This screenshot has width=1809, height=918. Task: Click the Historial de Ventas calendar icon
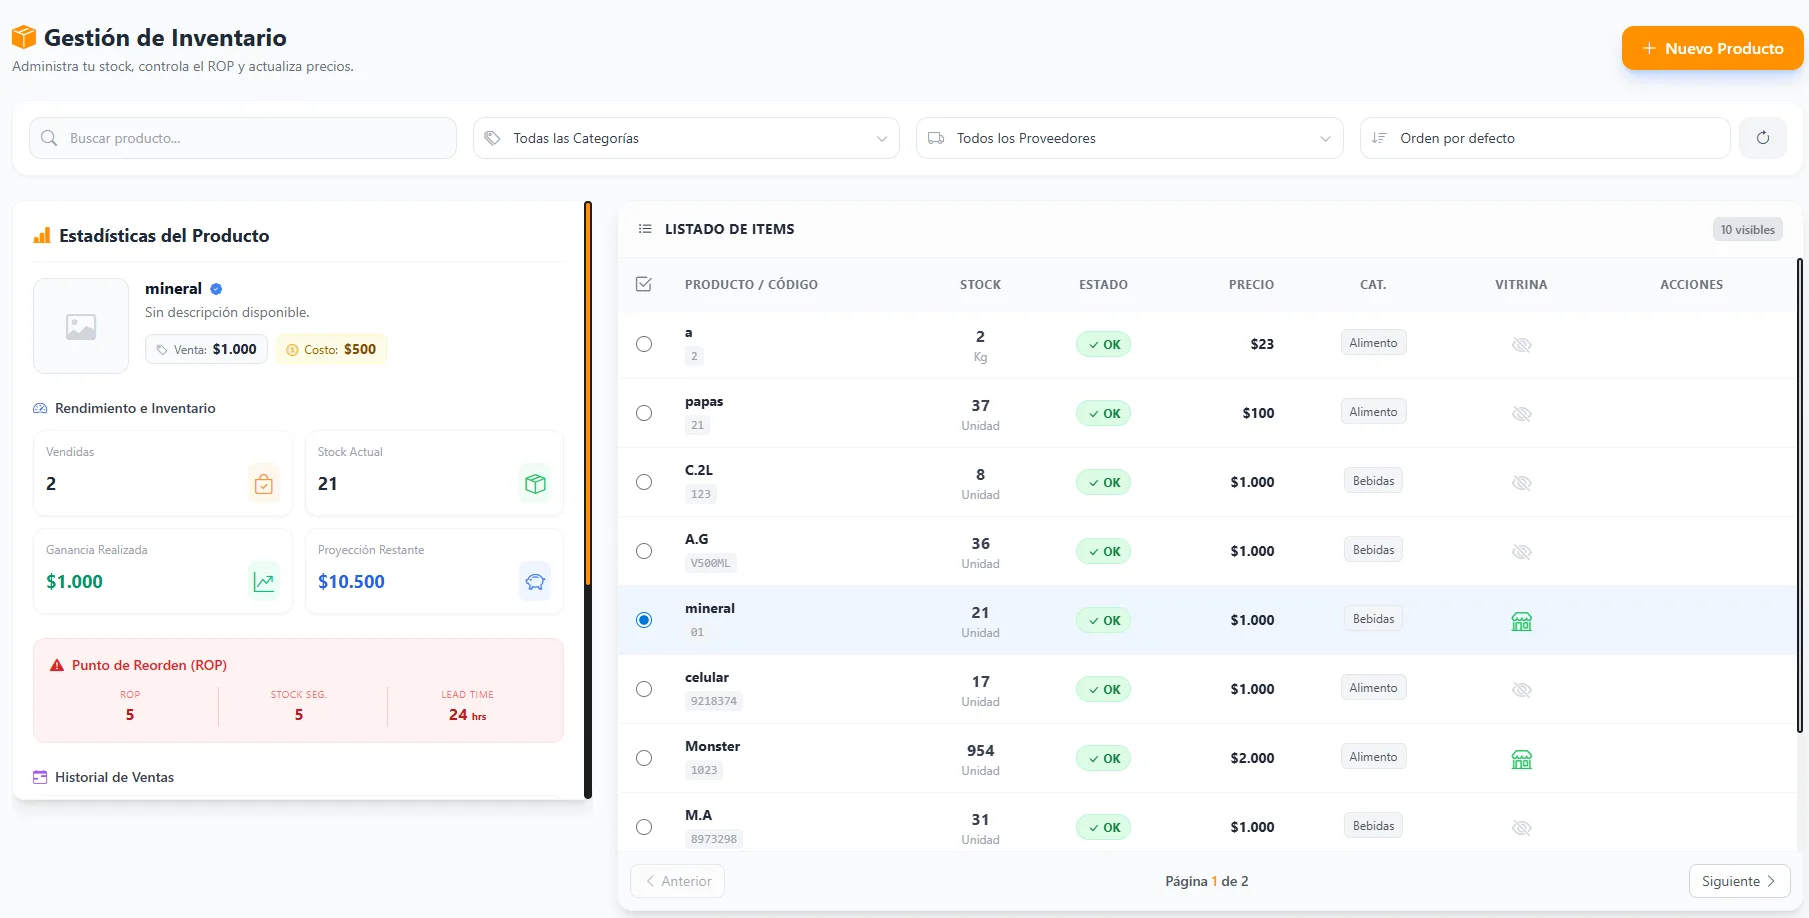[40, 777]
